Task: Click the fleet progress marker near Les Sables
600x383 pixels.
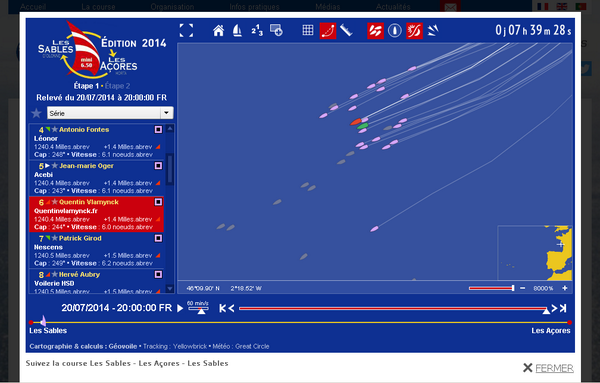Action: [x=43, y=321]
